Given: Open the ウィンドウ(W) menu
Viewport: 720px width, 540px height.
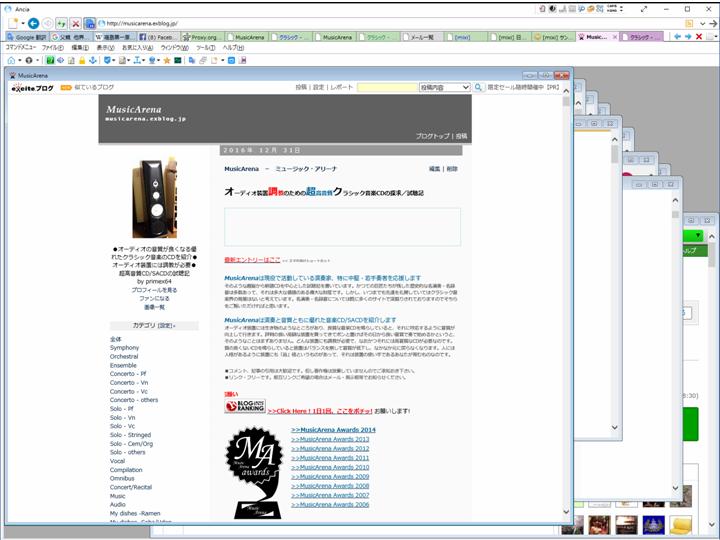Looking at the screenshot, I should click(x=174, y=48).
